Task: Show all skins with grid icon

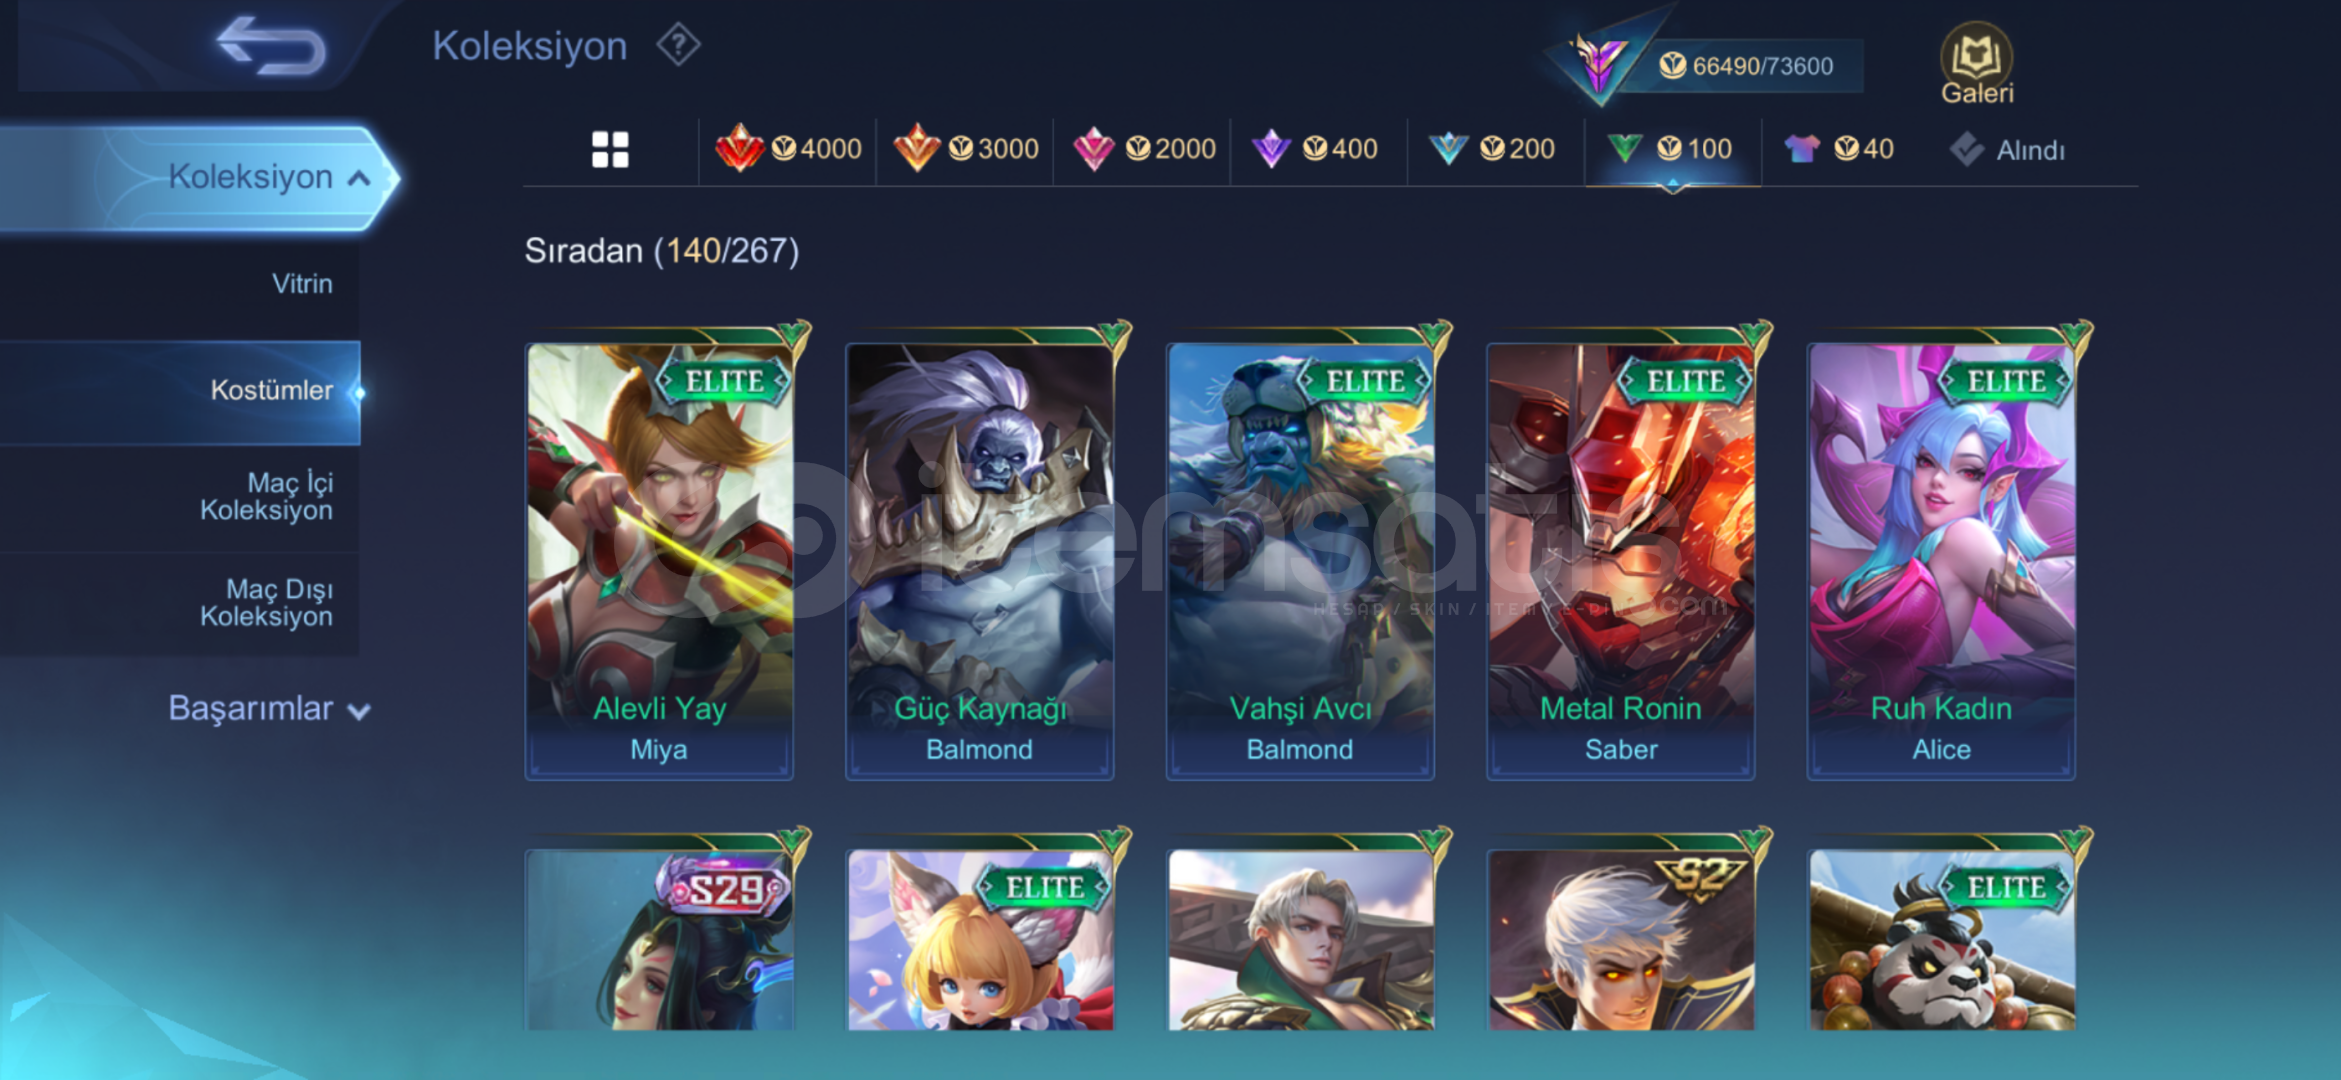Action: 610,150
